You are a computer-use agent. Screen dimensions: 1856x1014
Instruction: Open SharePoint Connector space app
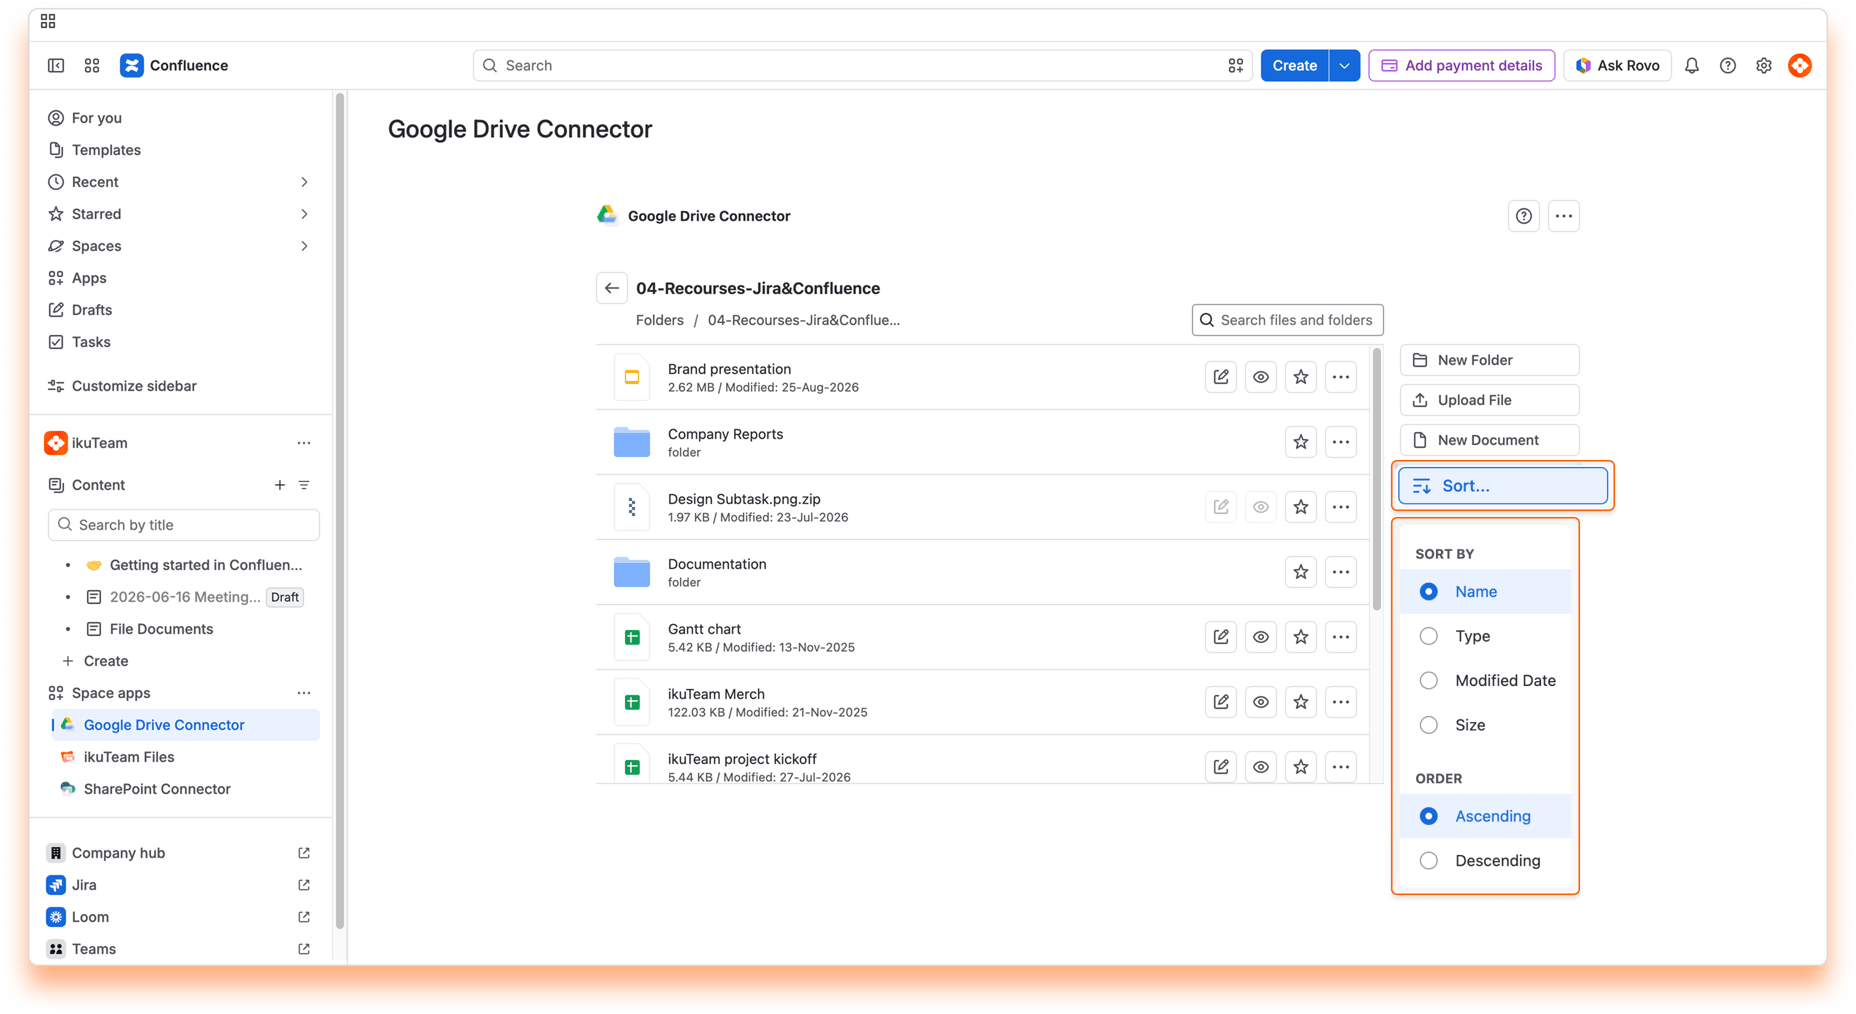[157, 789]
